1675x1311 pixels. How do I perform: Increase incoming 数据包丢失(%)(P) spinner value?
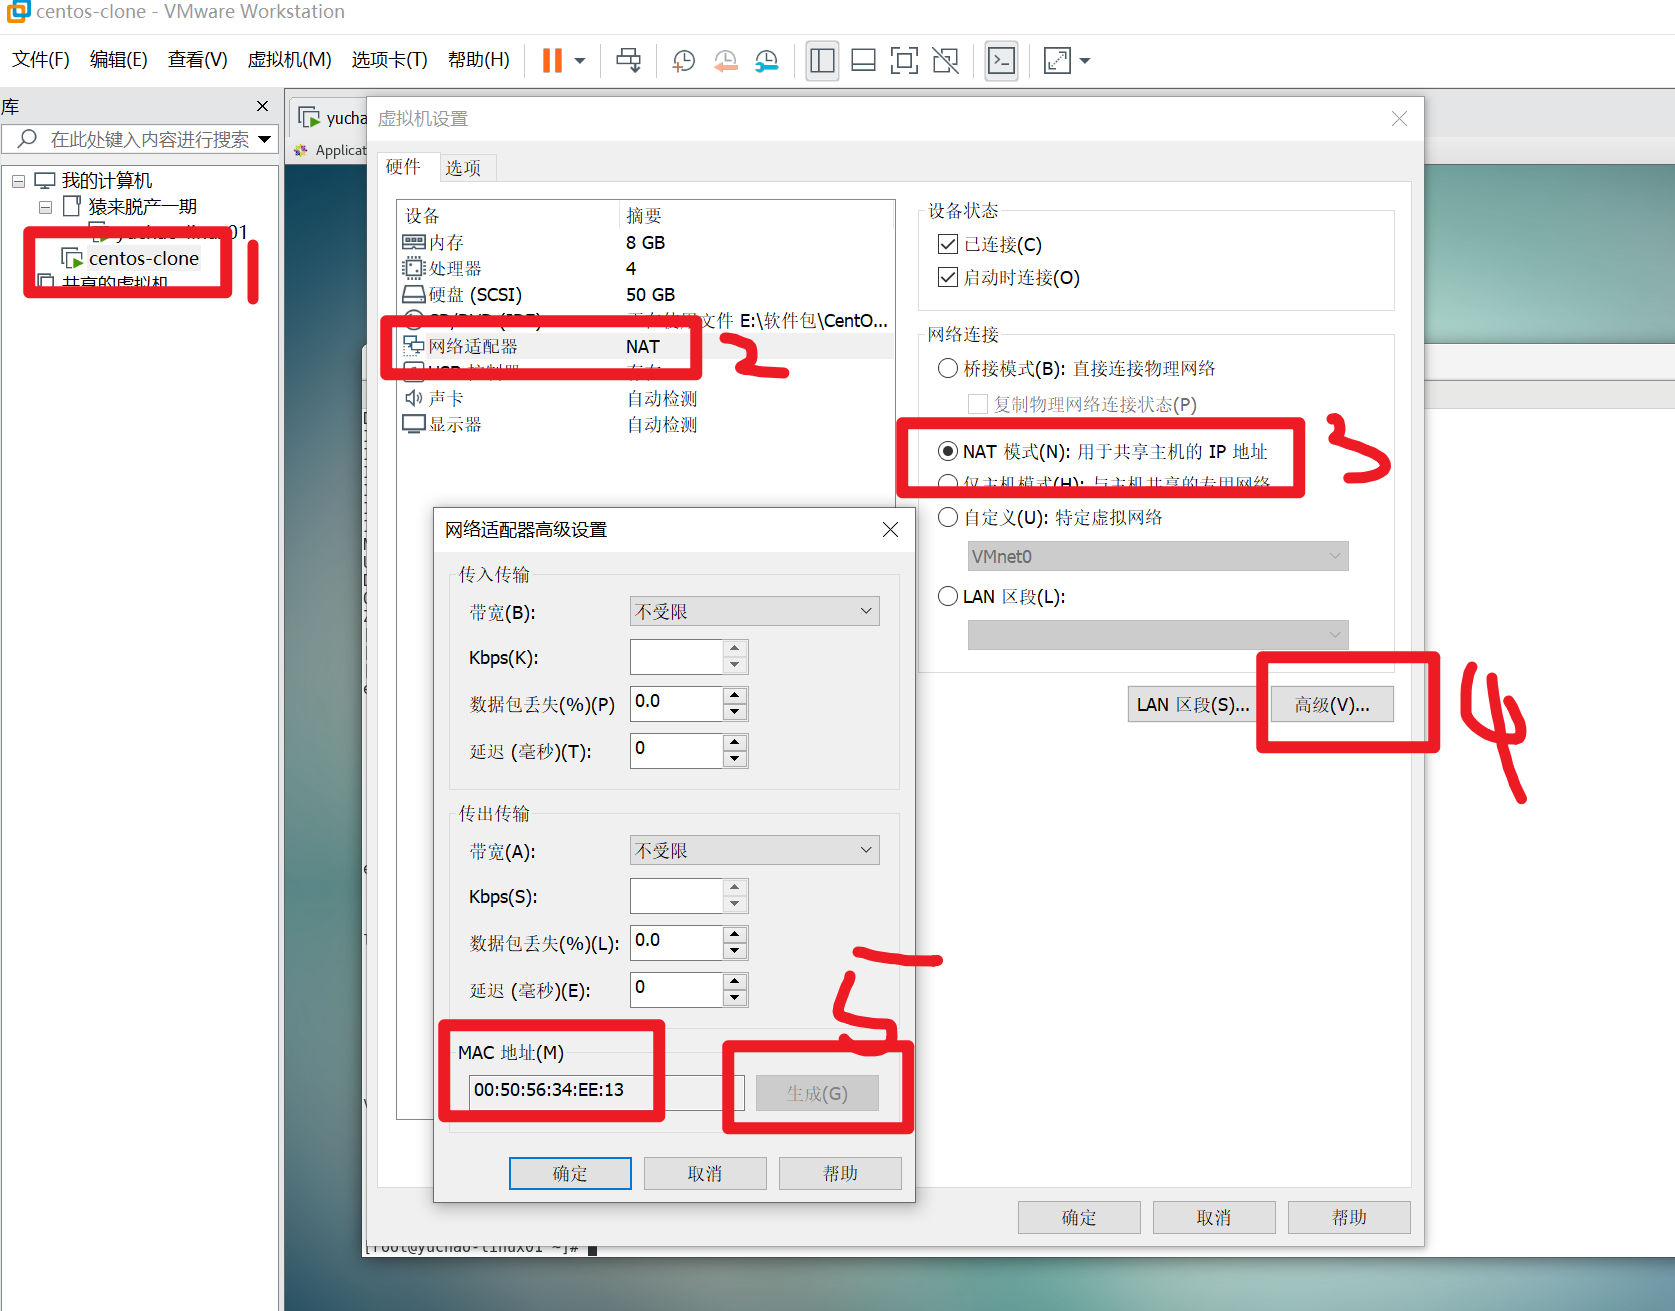(x=735, y=695)
